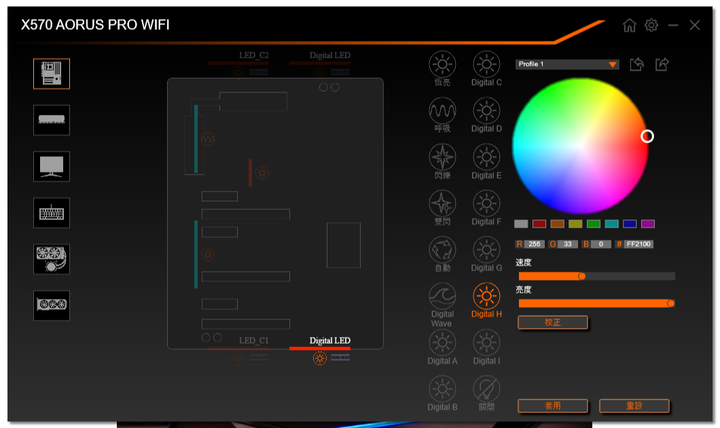720x428 pixels.
Task: Choose the 自動 color cycle mode
Action: 442,254
